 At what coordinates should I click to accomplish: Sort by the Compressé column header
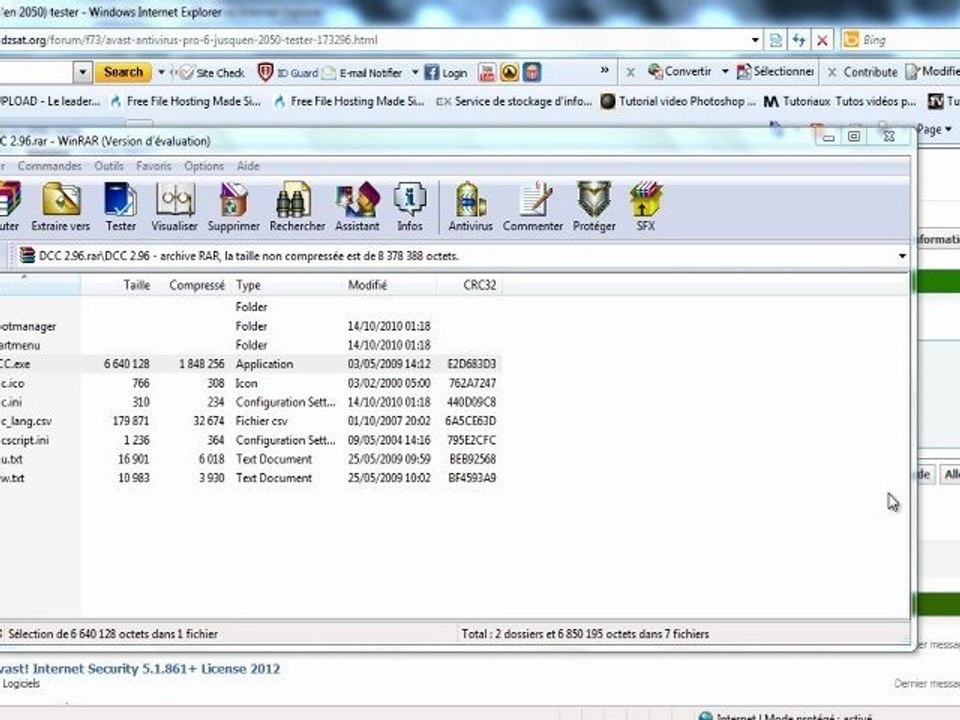pyautogui.click(x=197, y=285)
